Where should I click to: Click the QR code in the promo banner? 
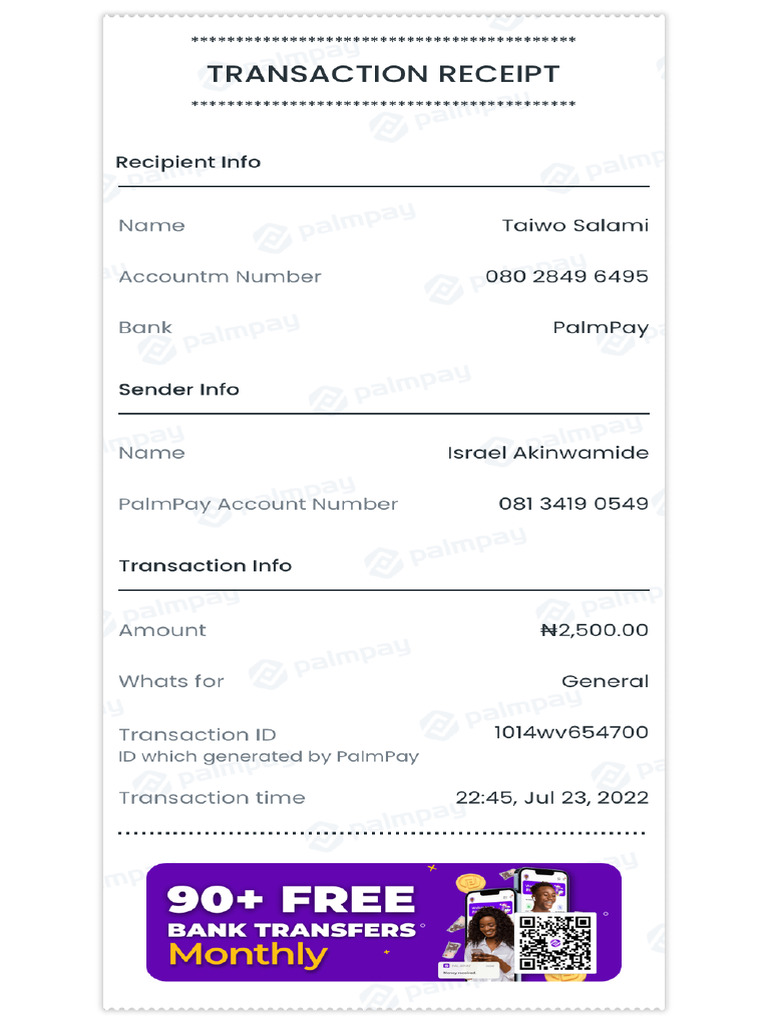tap(557, 944)
